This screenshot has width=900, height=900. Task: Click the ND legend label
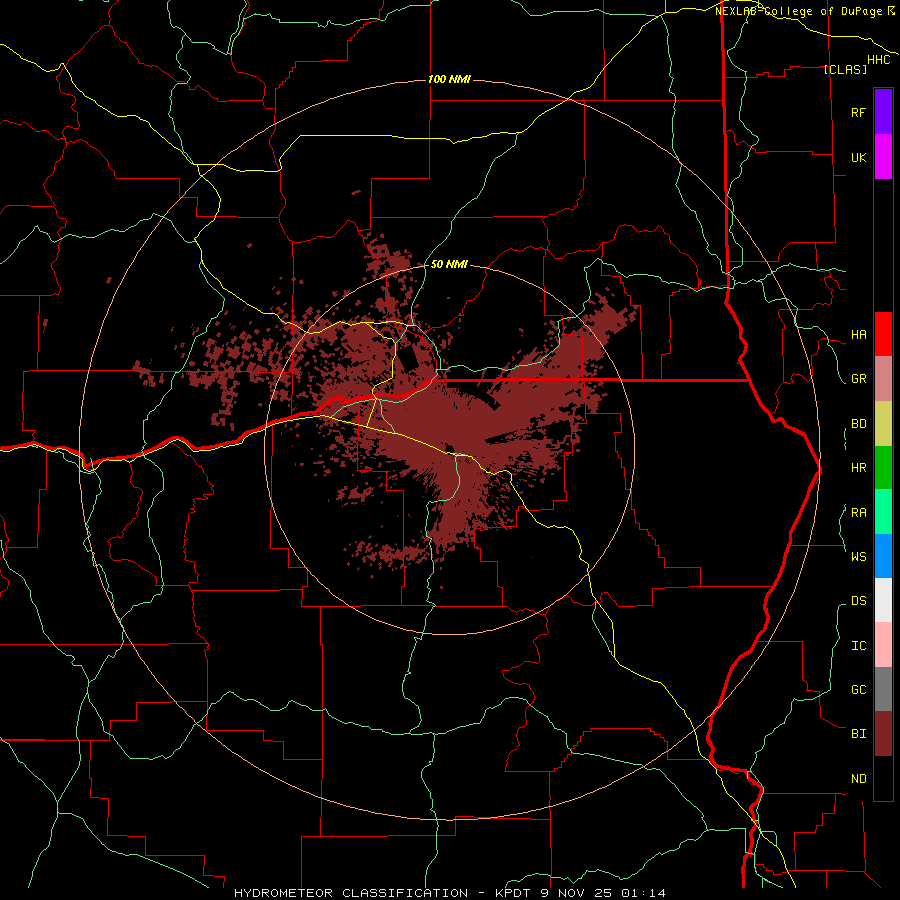click(858, 779)
